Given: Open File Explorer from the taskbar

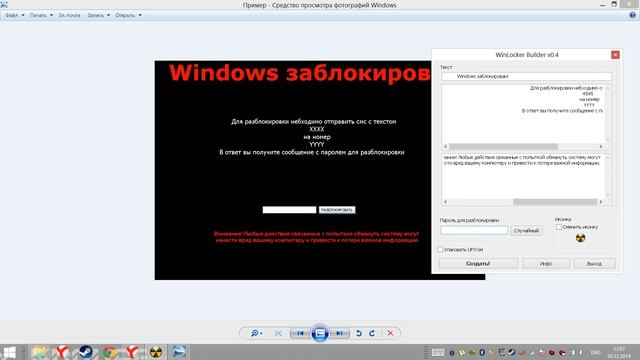Looking at the screenshot, I should pos(40,352).
